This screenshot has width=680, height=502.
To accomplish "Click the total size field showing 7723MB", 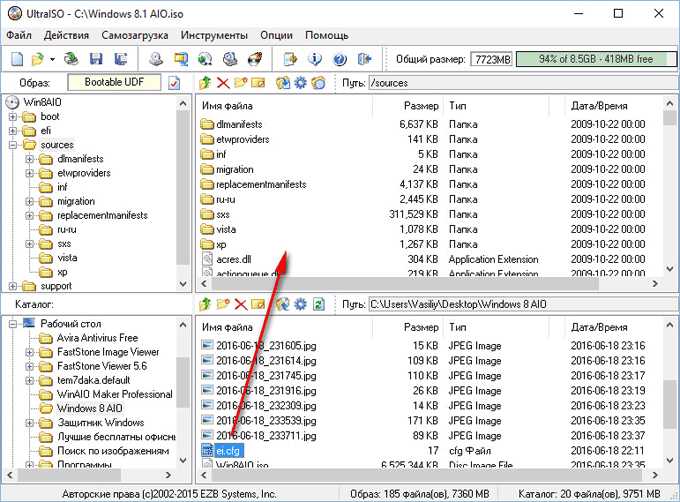I will point(493,59).
